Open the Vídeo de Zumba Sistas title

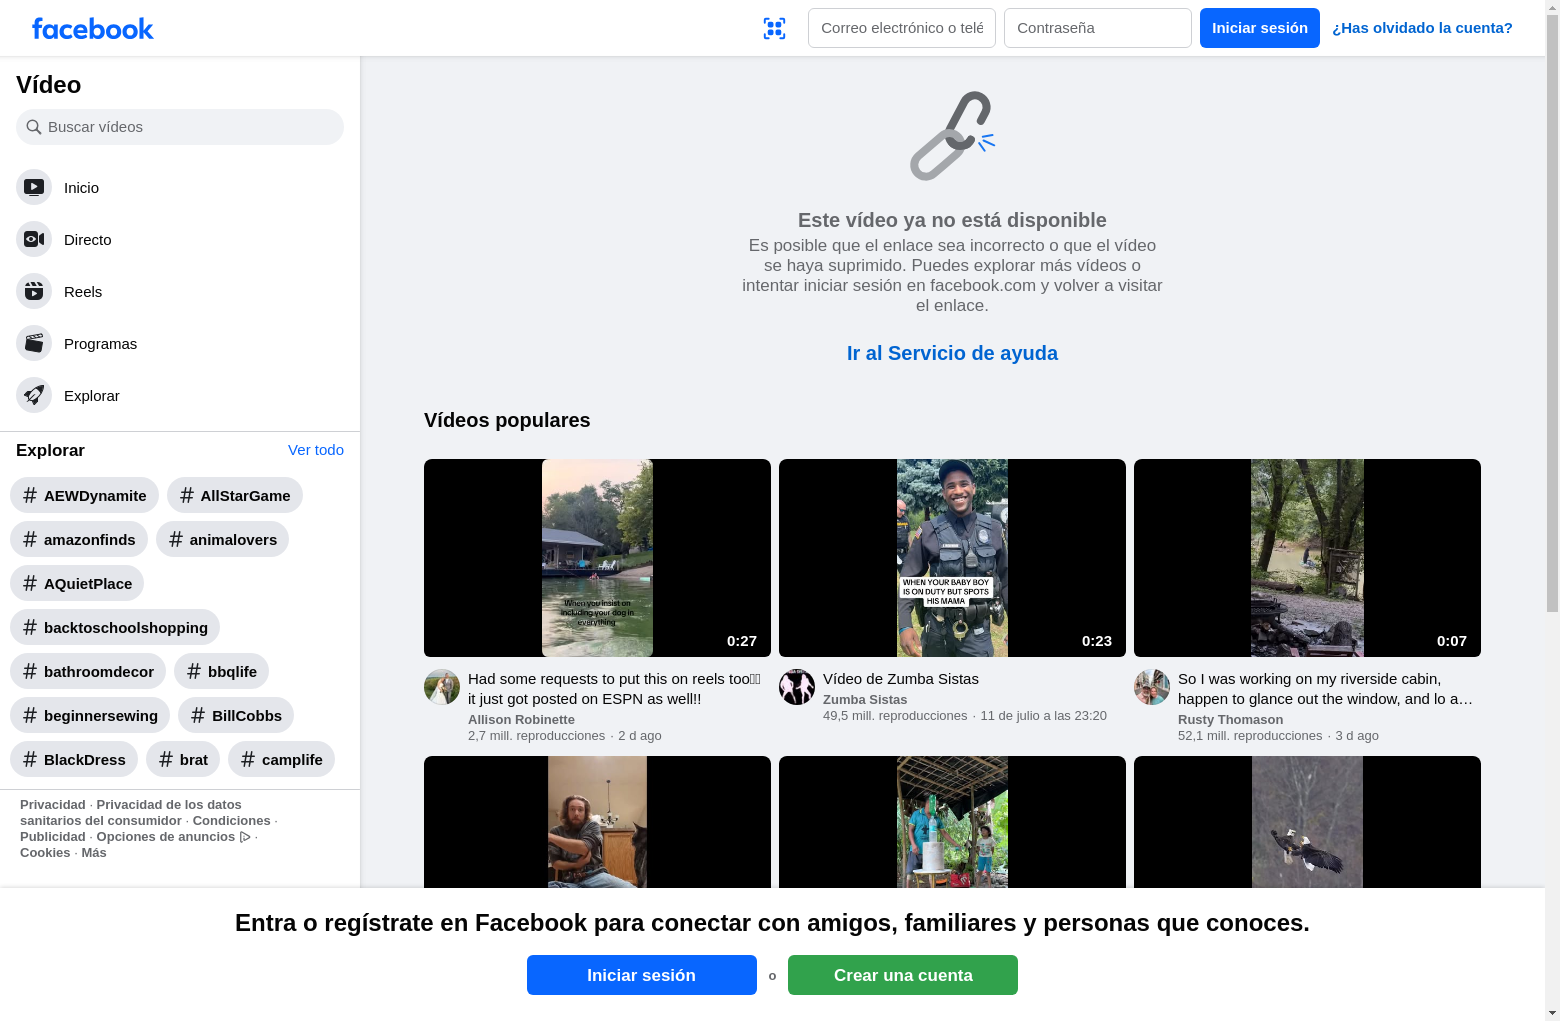(x=901, y=679)
